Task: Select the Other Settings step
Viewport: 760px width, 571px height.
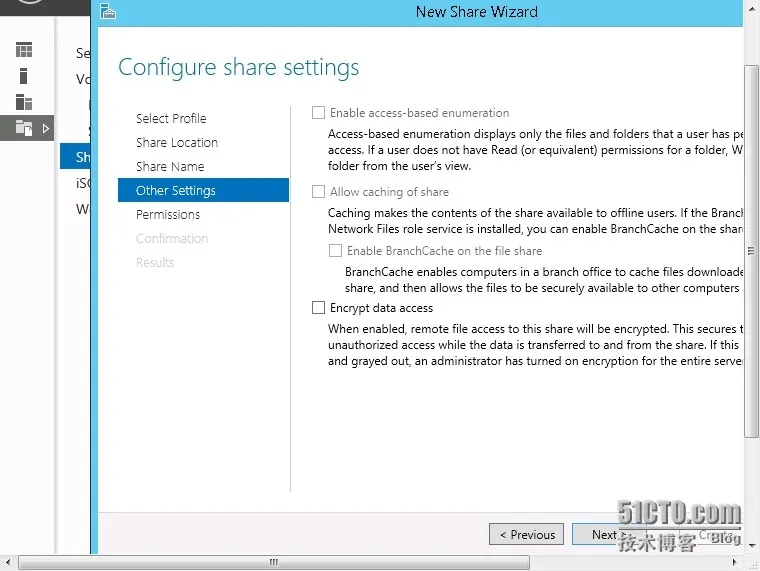Action: [x=204, y=190]
